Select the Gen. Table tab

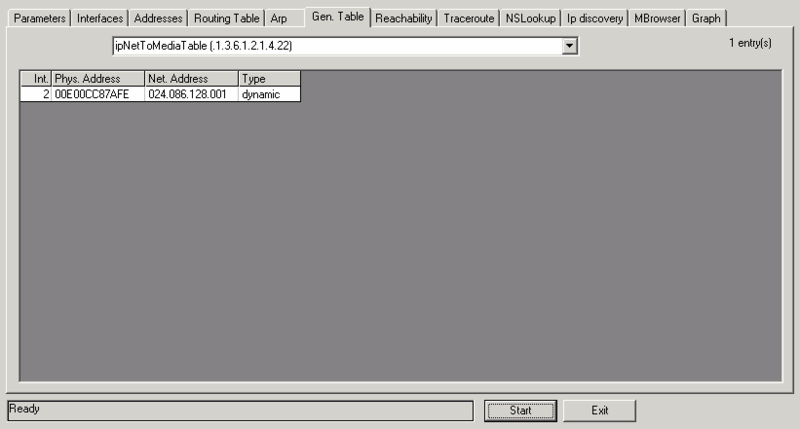click(338, 17)
